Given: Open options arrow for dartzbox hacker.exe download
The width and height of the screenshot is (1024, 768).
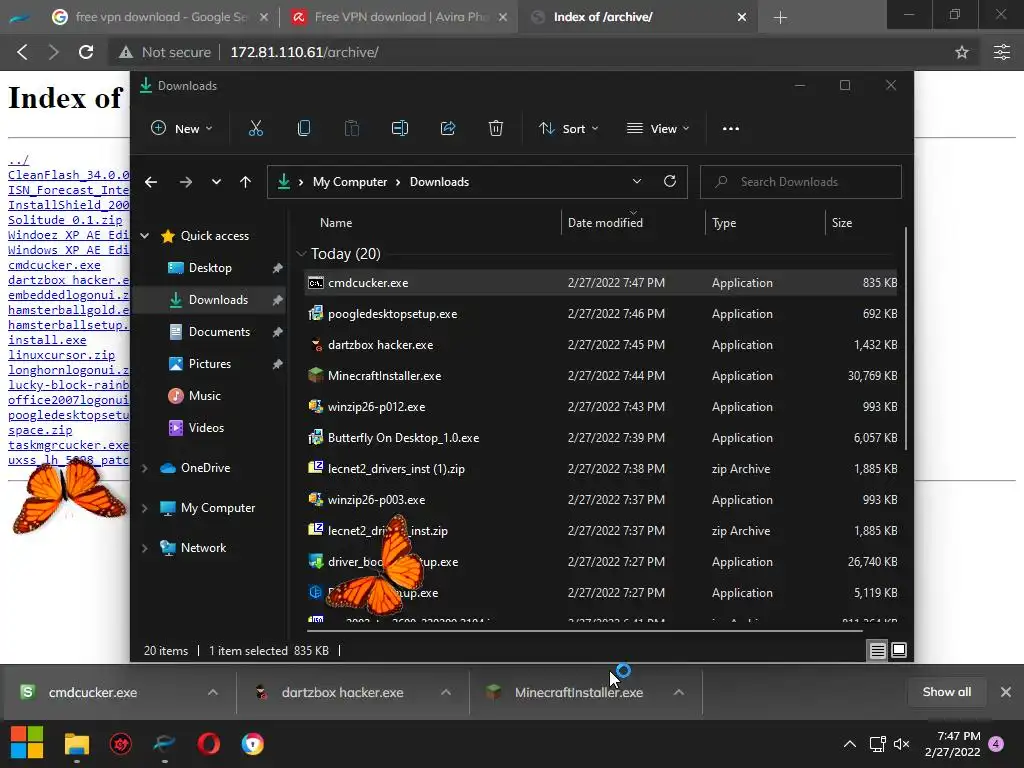Looking at the screenshot, I should click(446, 692).
